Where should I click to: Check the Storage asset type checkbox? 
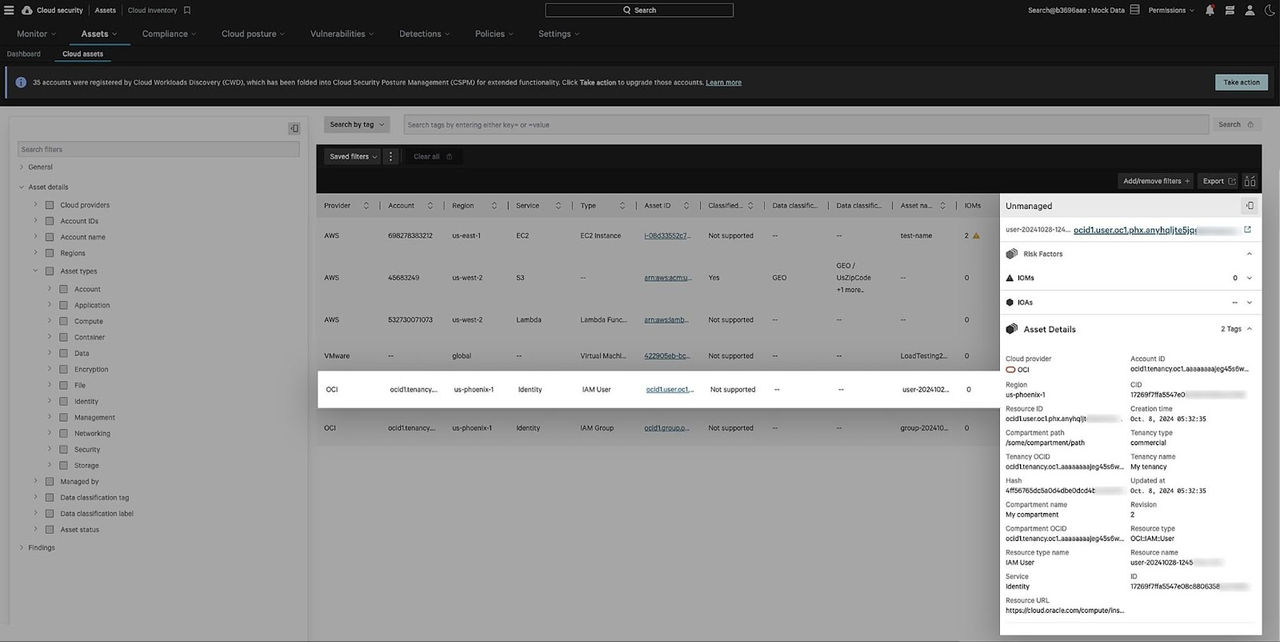(x=63, y=465)
